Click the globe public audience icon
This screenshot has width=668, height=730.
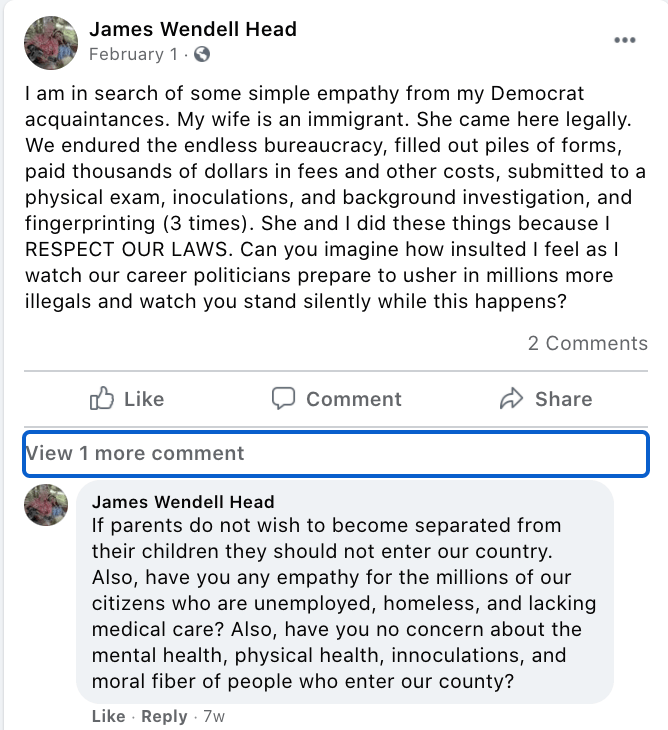tap(201, 54)
